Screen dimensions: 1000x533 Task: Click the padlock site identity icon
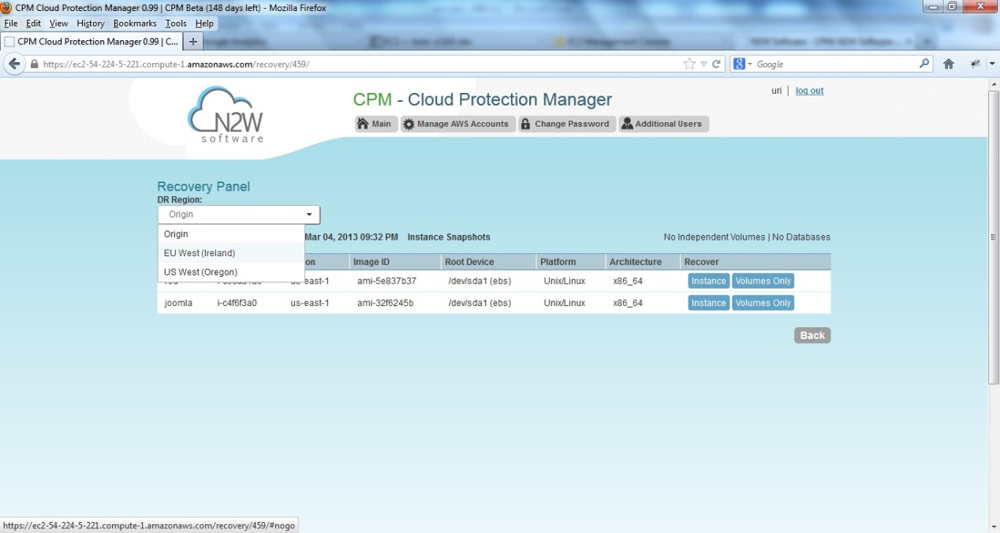pyautogui.click(x=34, y=64)
